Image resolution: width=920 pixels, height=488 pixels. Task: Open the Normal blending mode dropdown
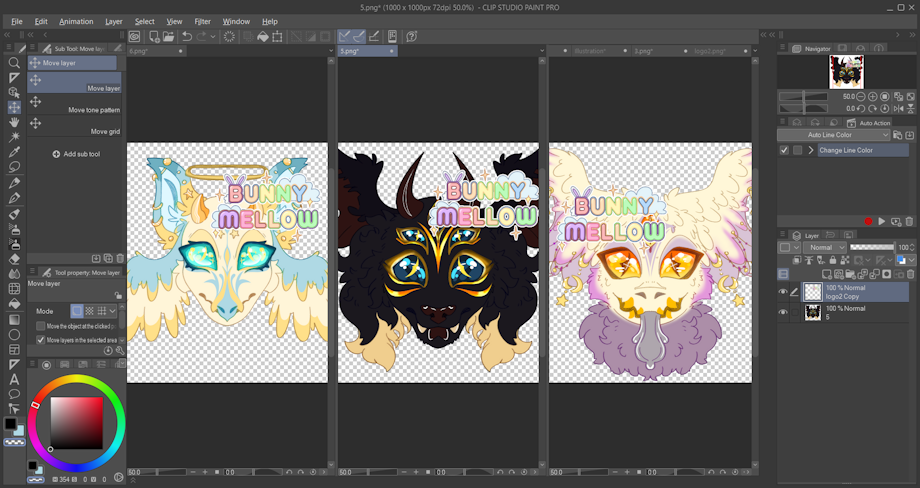826,247
